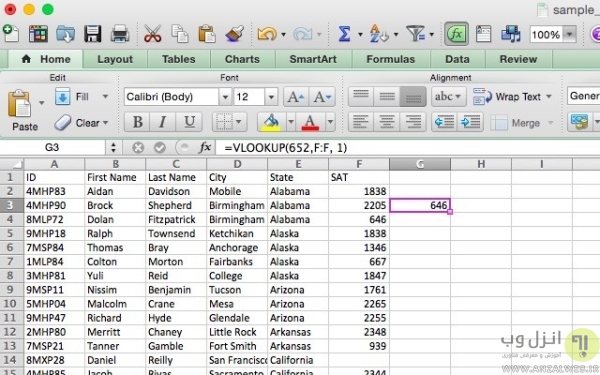
Task: Toggle Italic formatting button
Action: pos(163,122)
